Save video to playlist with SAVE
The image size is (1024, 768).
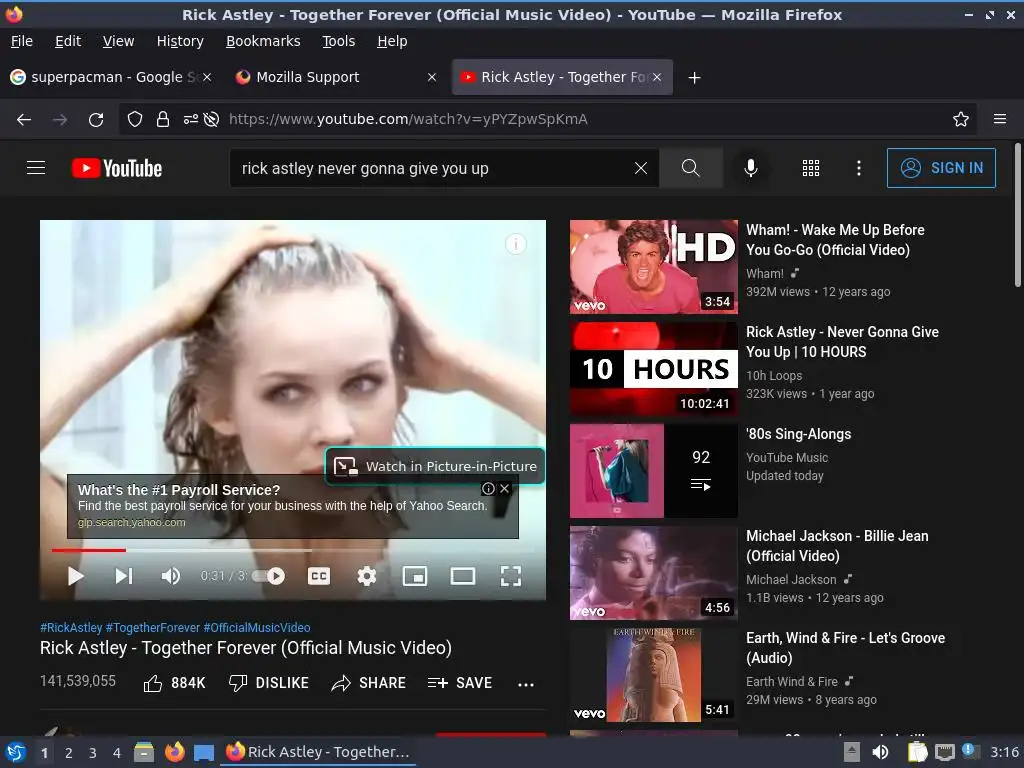coord(460,683)
